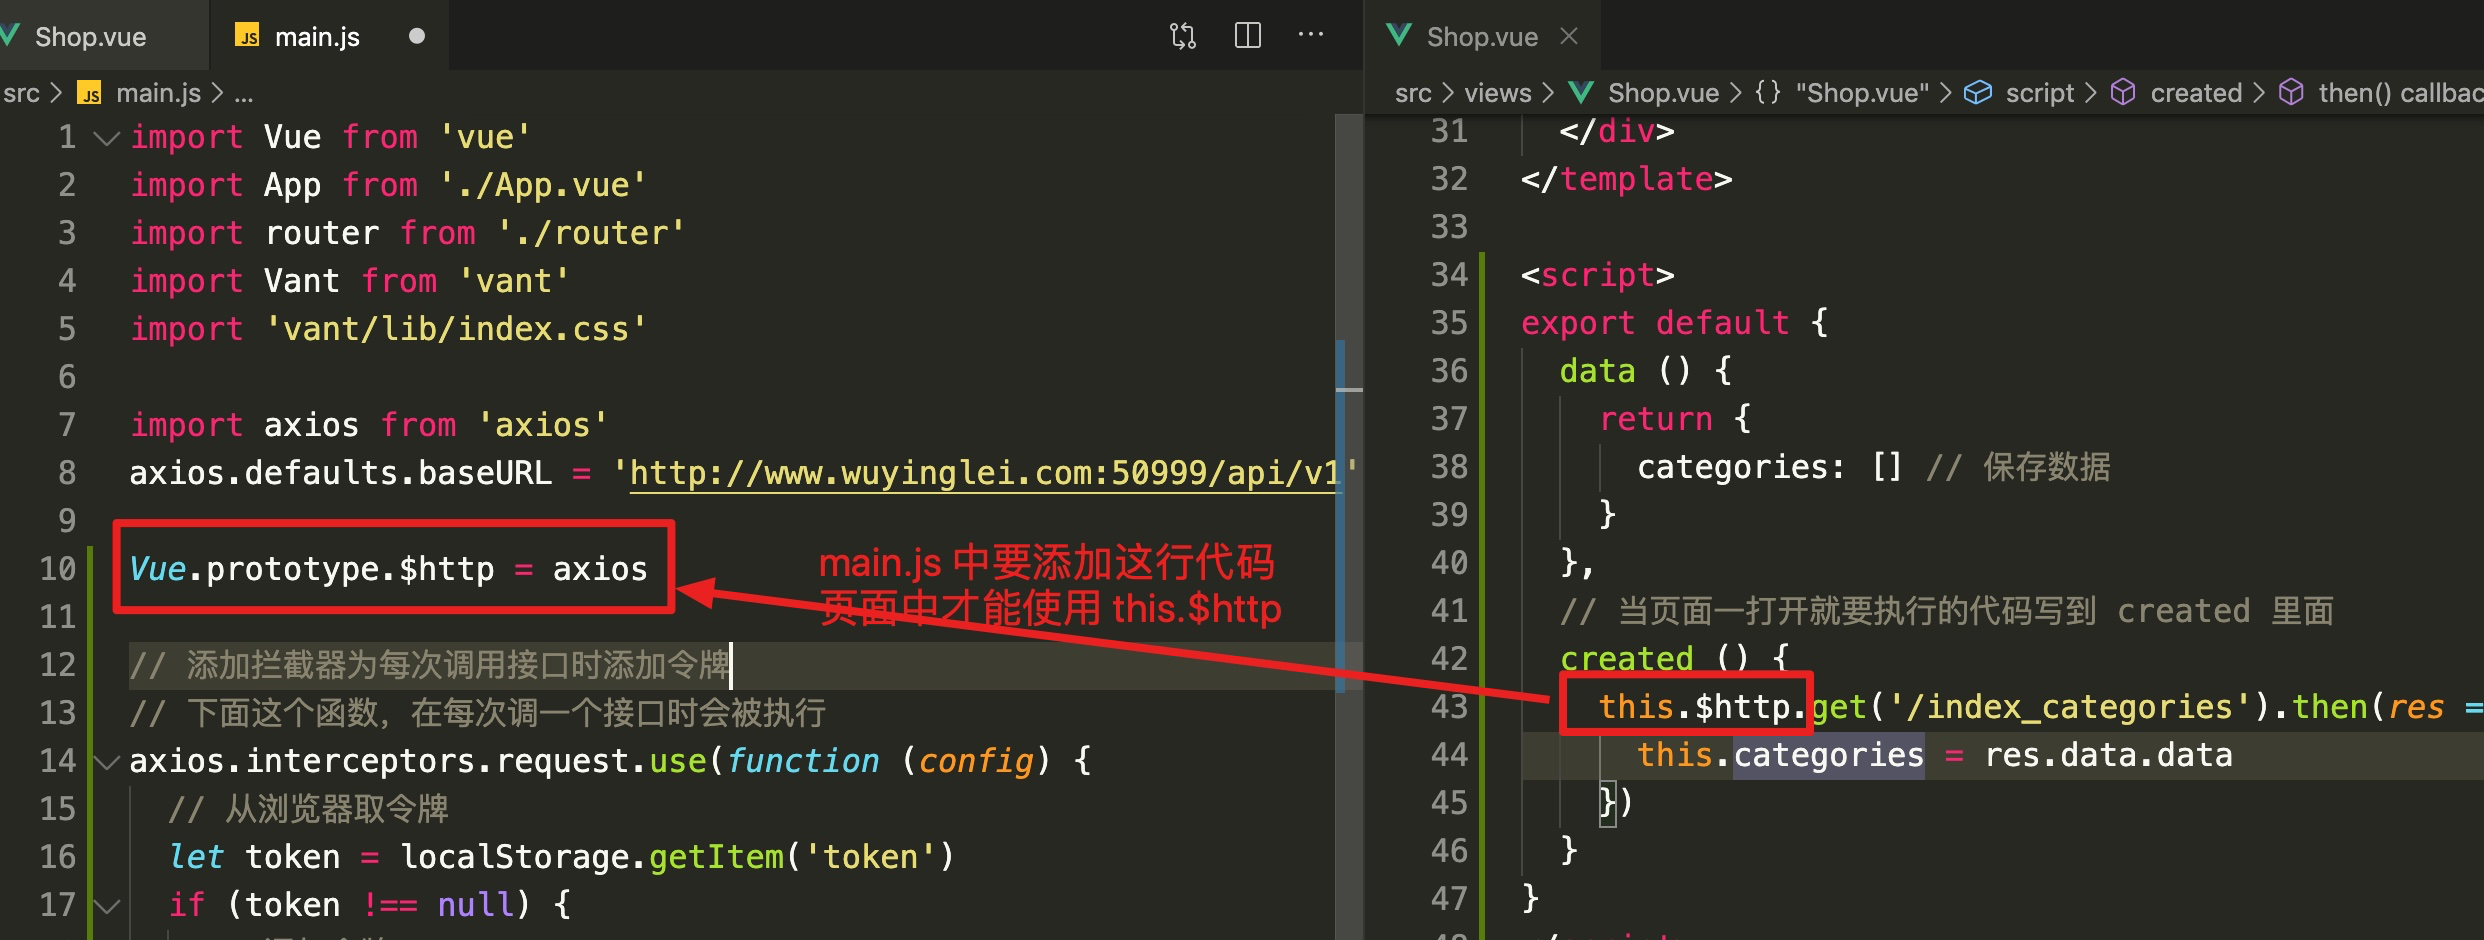Screen dimensions: 2484x940
Task: Click the comment on line 12 in main.js
Action: point(430,665)
